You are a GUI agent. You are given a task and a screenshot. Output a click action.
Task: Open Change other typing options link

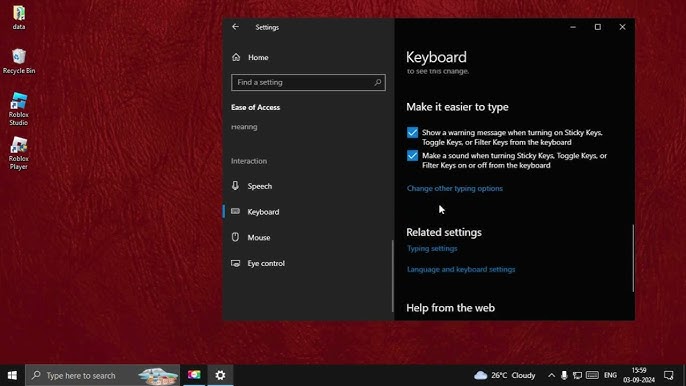[x=455, y=189]
